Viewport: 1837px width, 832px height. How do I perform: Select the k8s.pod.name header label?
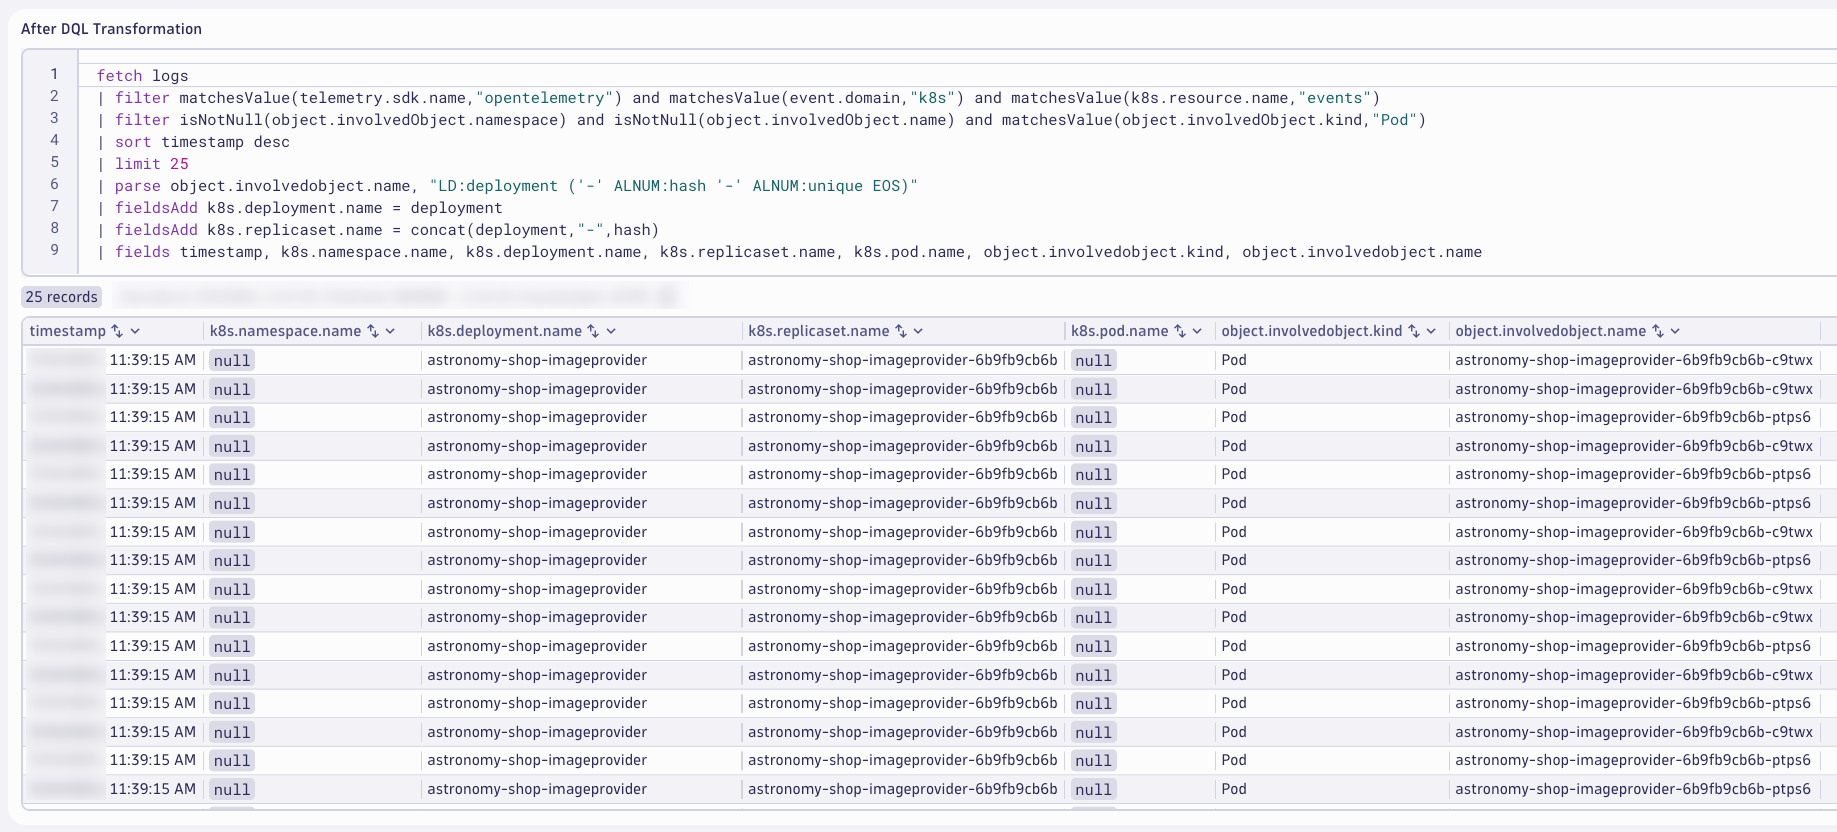(1120, 331)
